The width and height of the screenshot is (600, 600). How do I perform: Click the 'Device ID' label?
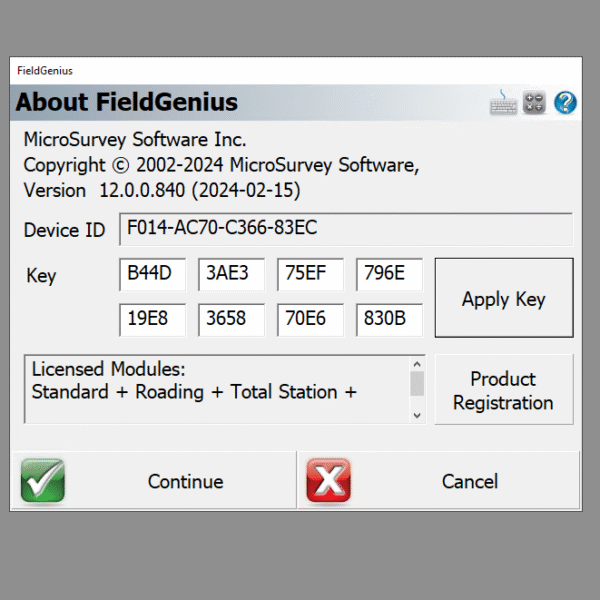click(64, 230)
